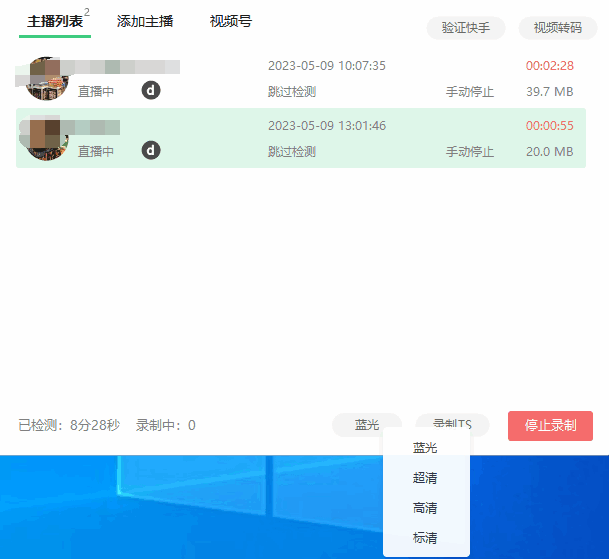This screenshot has height=559, width=609.
Task: Click 跳过检测 in the first row
Action: pyautogui.click(x=292, y=92)
